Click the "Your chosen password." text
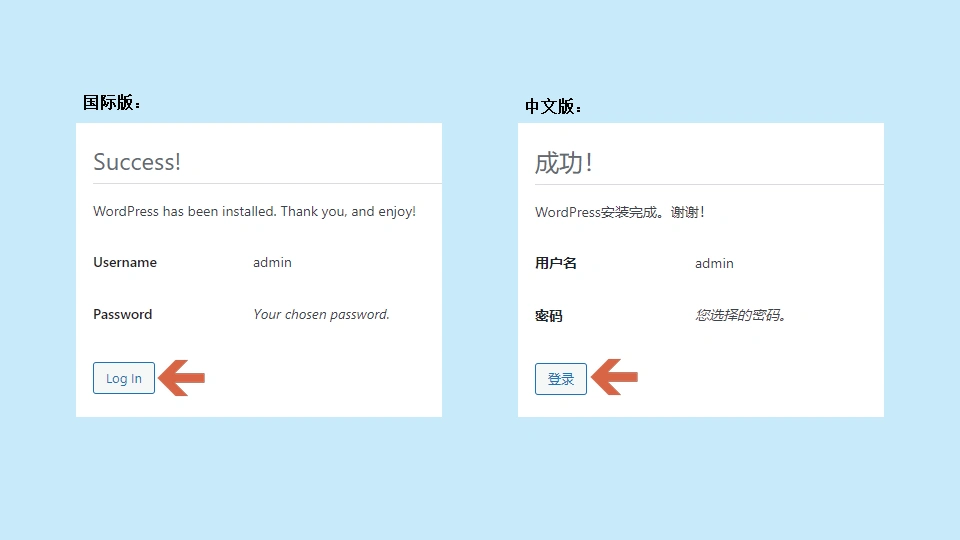960x540 pixels. coord(321,314)
